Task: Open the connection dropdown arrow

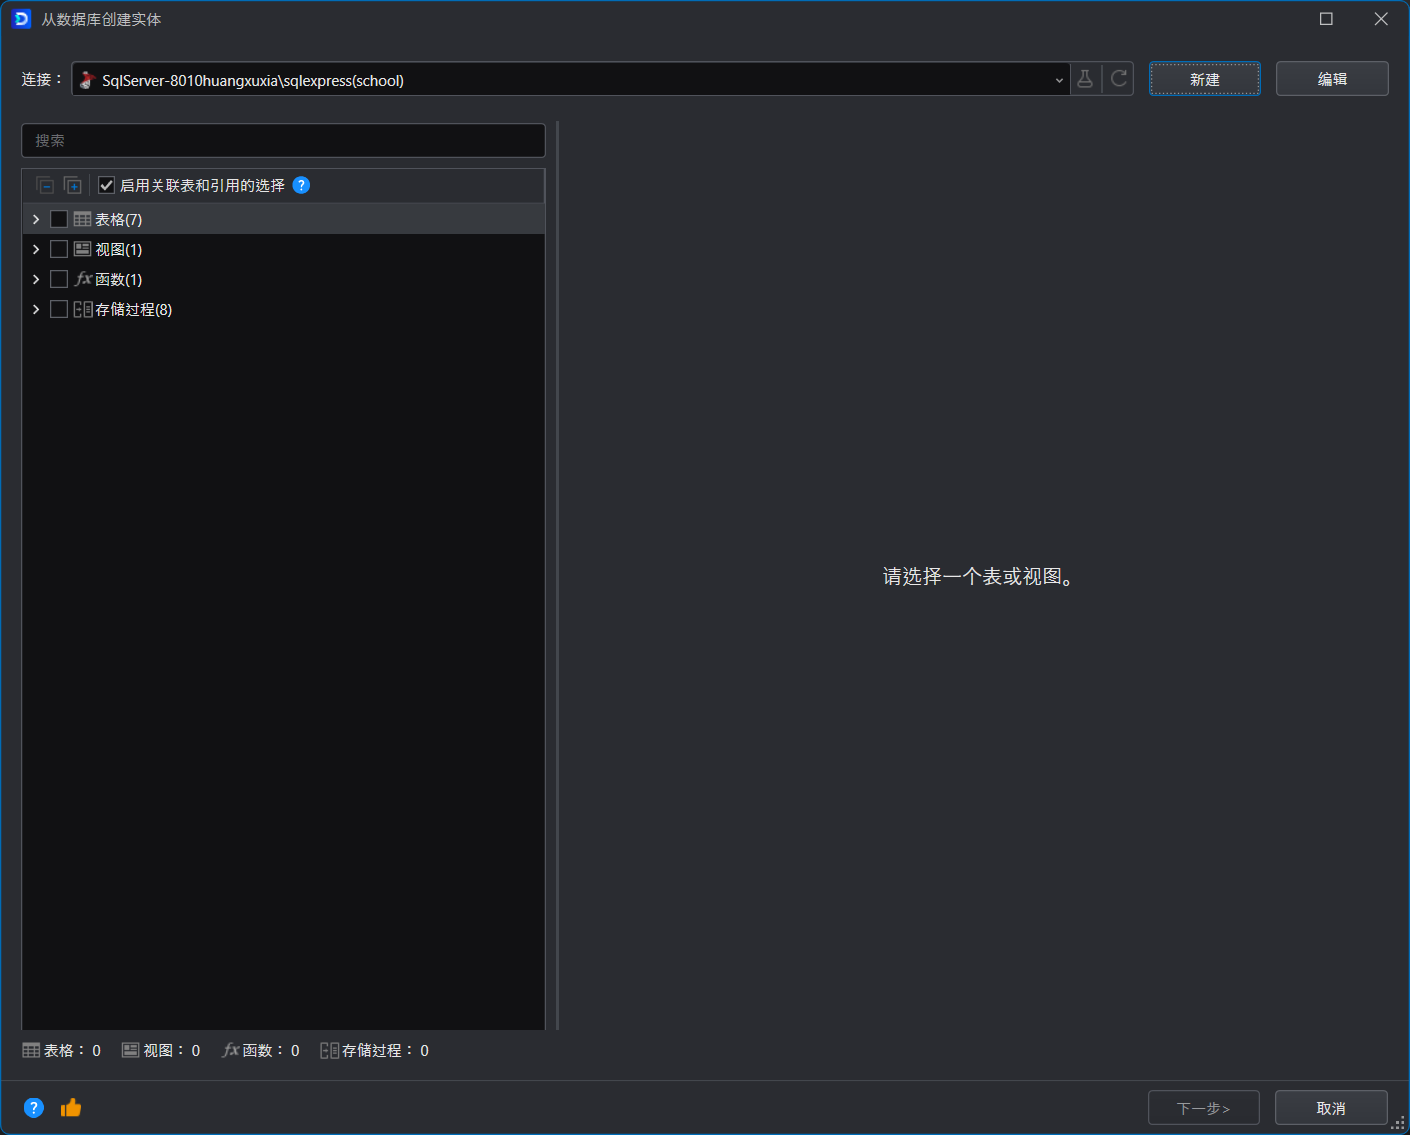Action: click(1059, 80)
